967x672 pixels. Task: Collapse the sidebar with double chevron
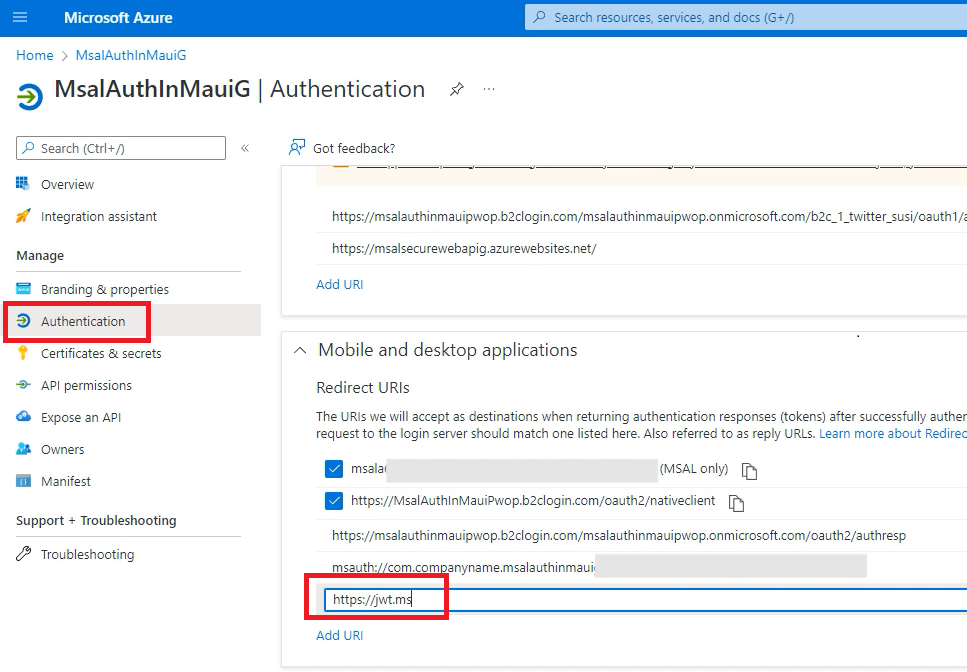245,148
